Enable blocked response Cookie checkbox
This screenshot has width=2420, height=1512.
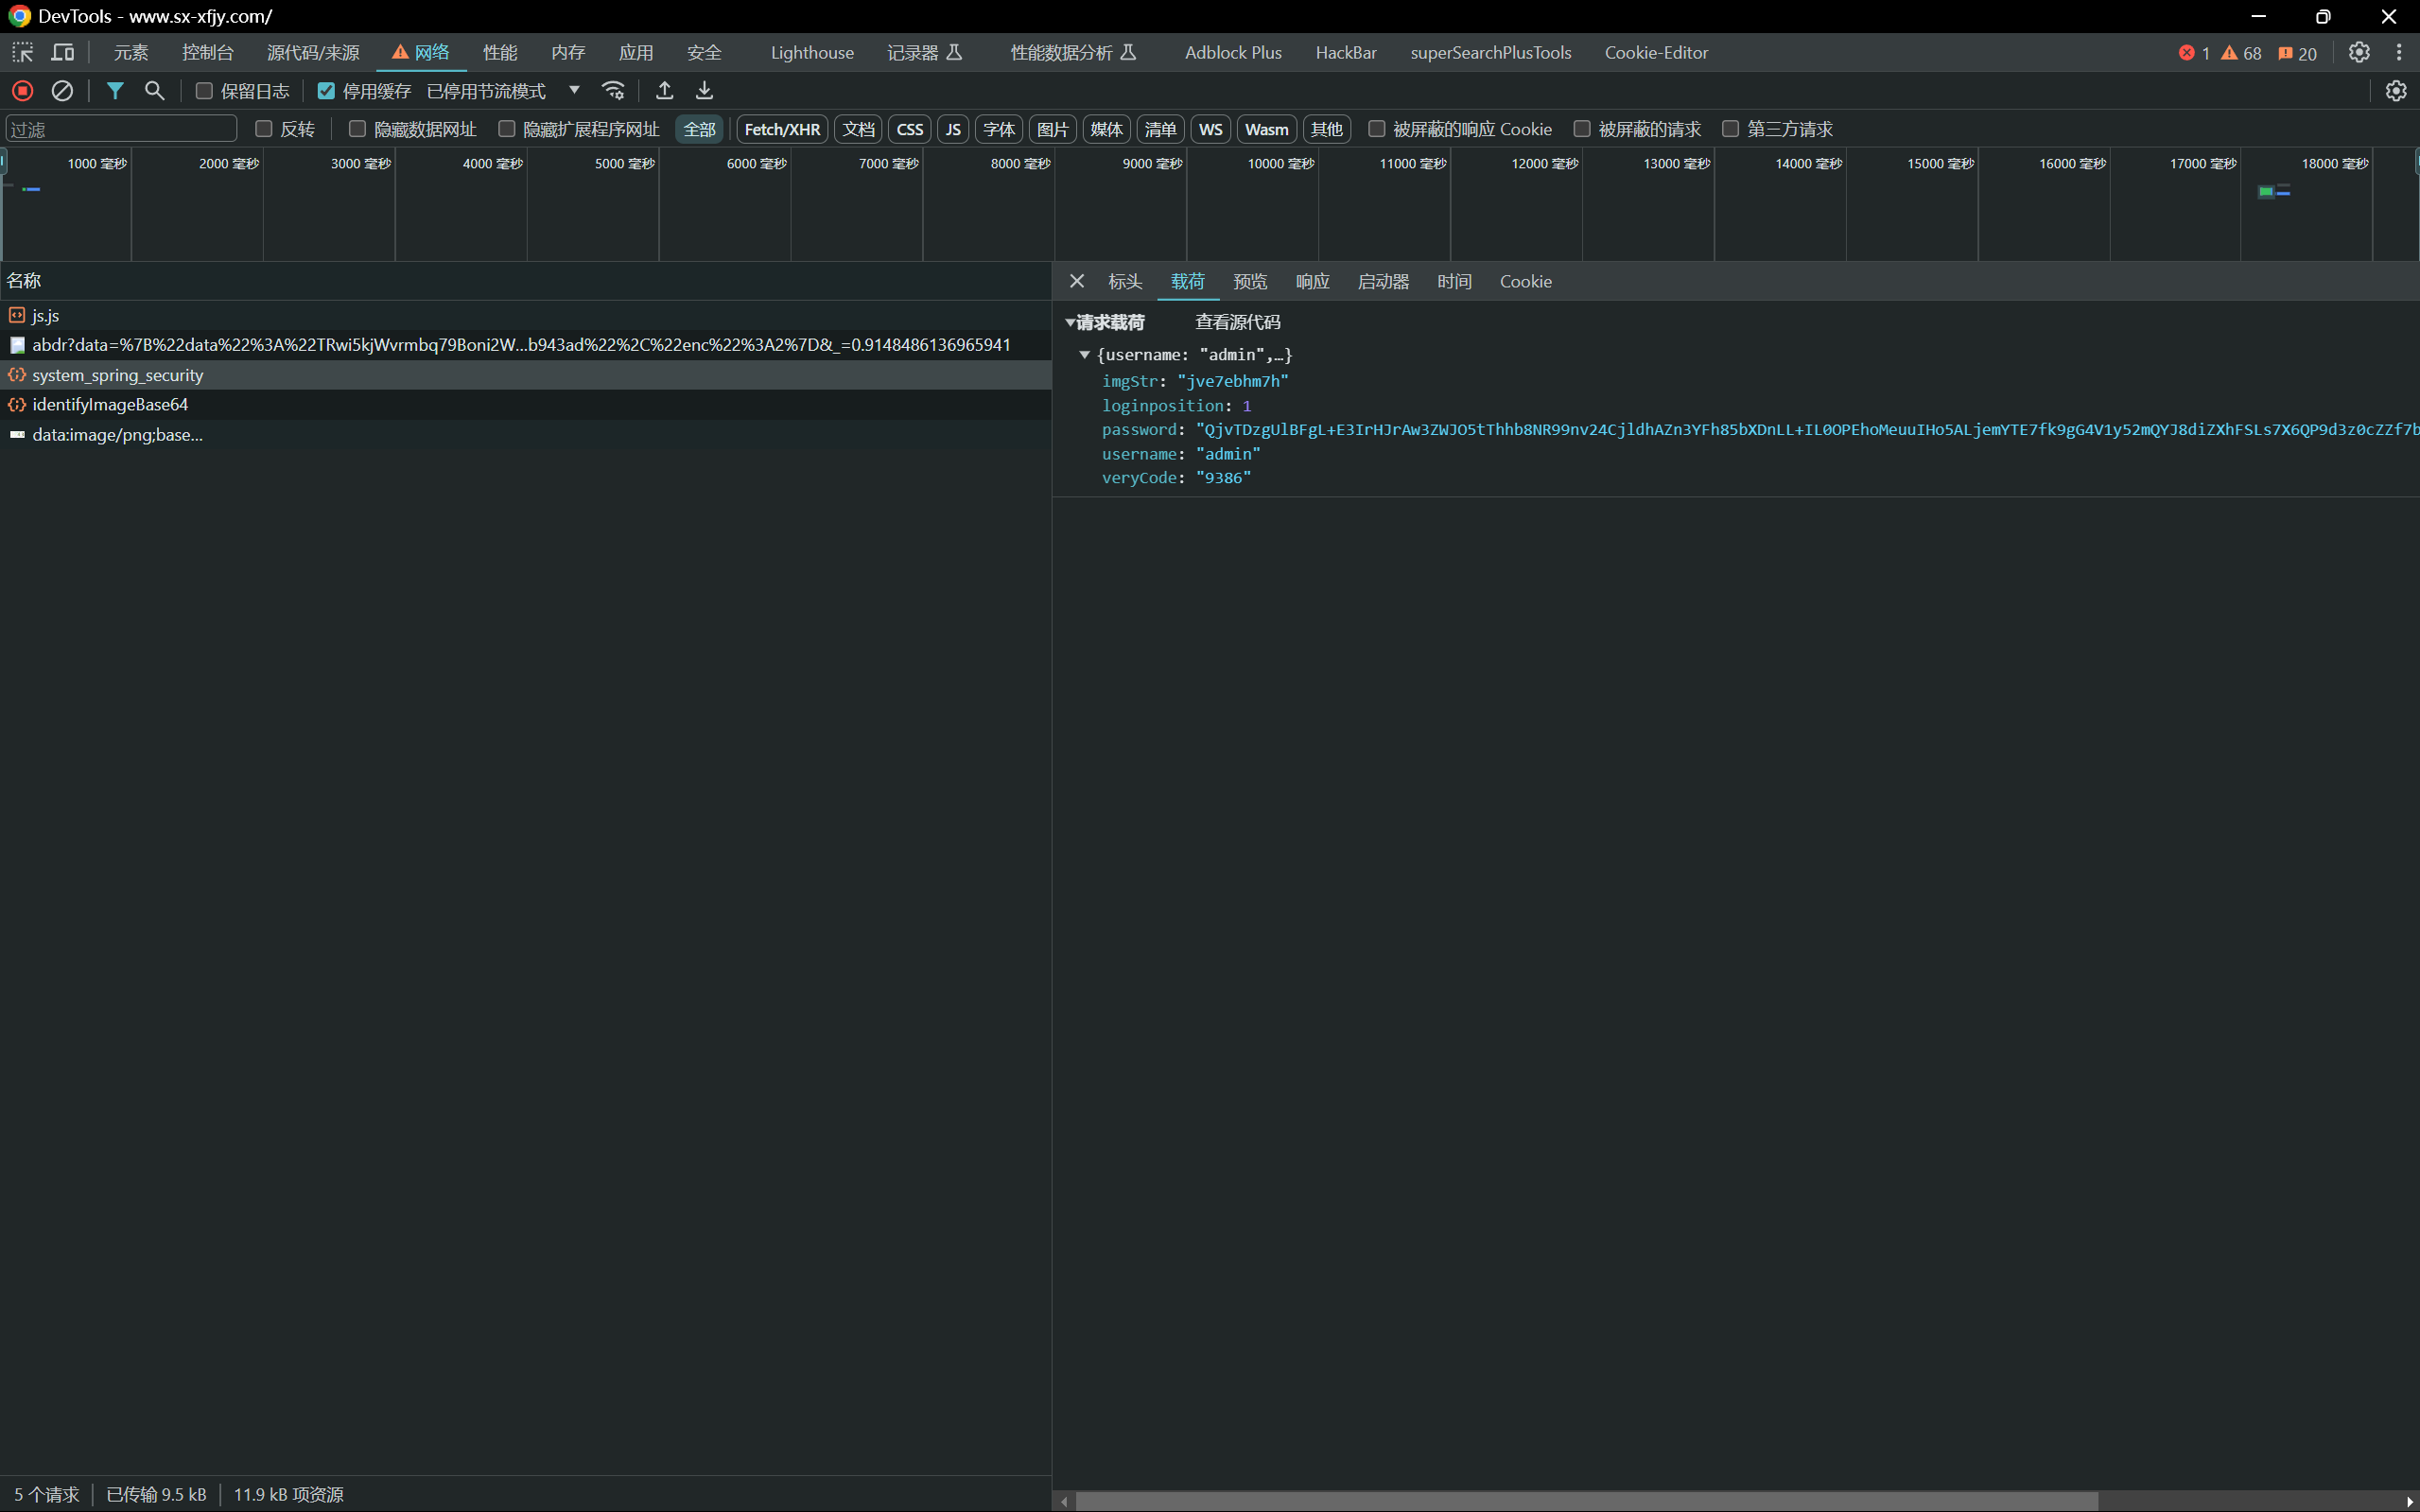1377,129
